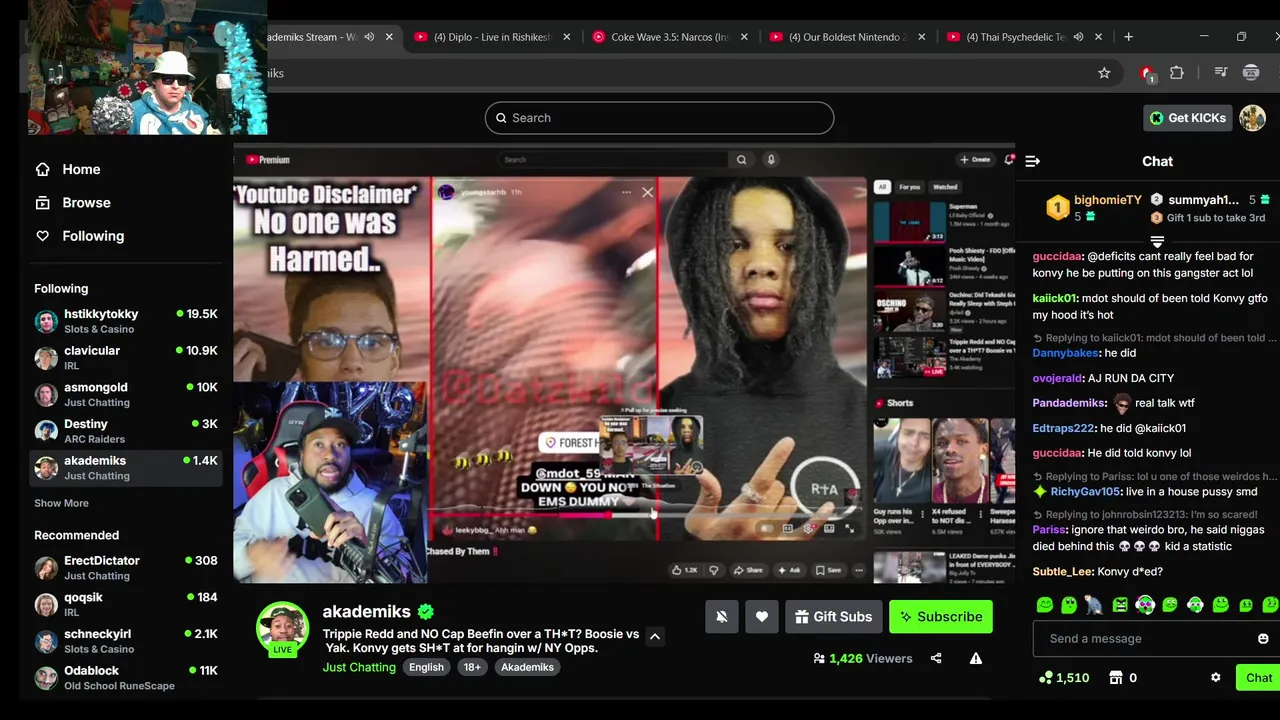Image resolution: width=1280 pixels, height=720 pixels.
Task: Open the emoji picker in chat
Action: click(x=1263, y=639)
